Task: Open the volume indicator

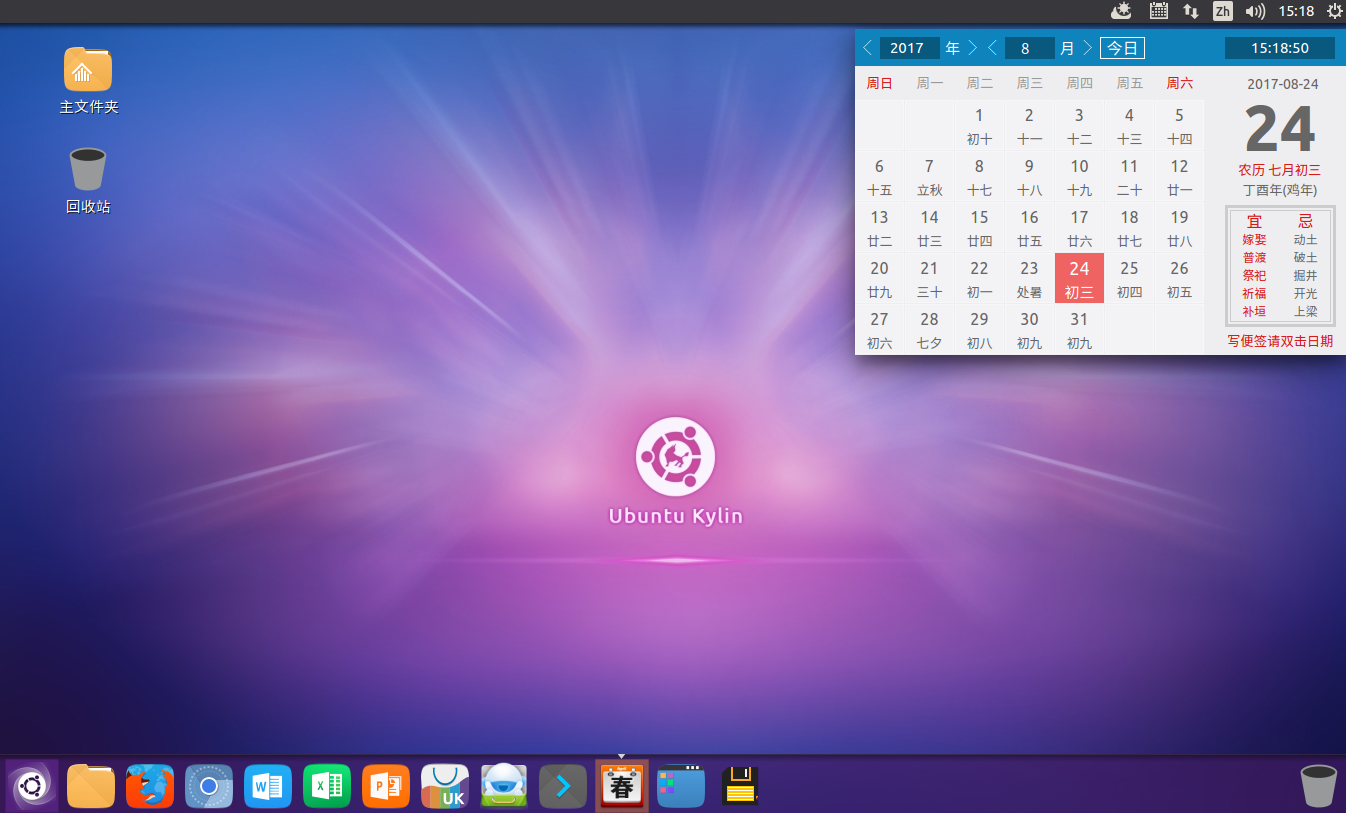Action: (1255, 11)
